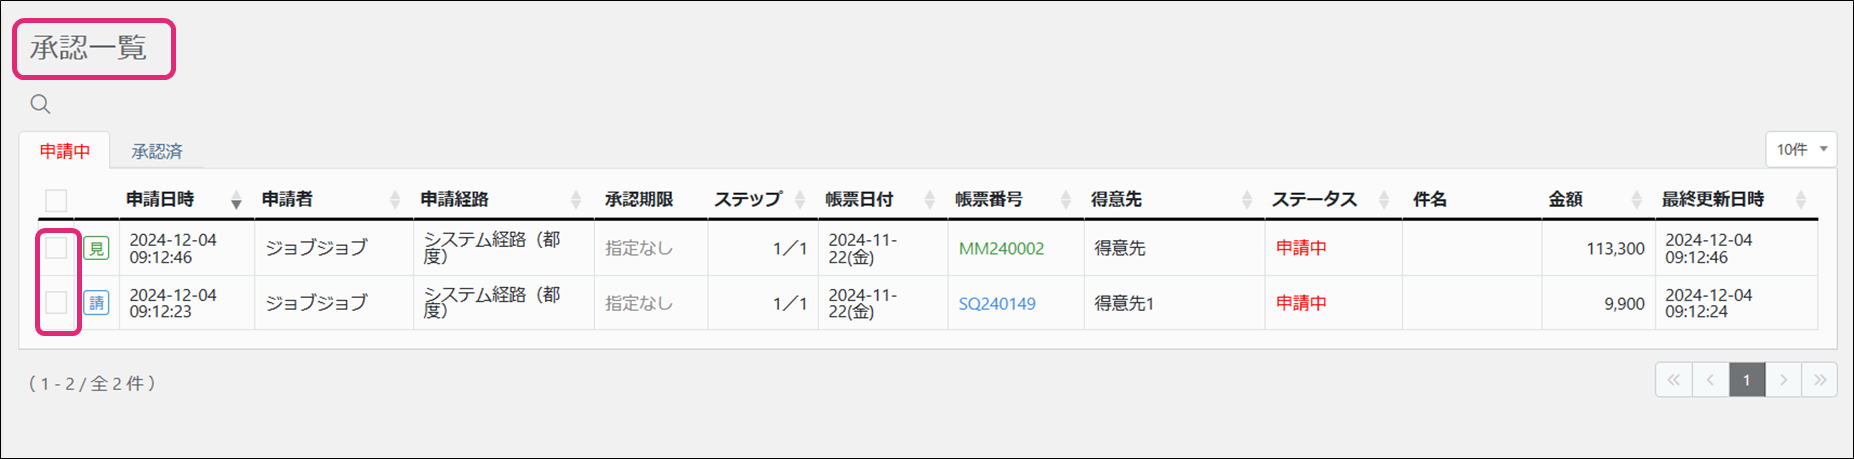The height and width of the screenshot is (459, 1854).
Task: Sort by 申請日時 column sort arrow
Action: [x=236, y=200]
